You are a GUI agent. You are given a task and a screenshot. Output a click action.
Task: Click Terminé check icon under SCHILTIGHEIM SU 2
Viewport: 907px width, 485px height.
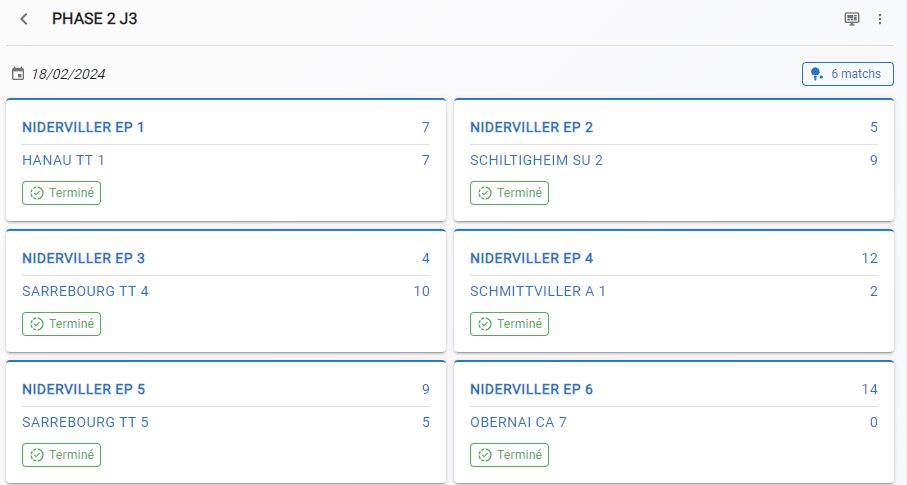pyautogui.click(x=485, y=193)
